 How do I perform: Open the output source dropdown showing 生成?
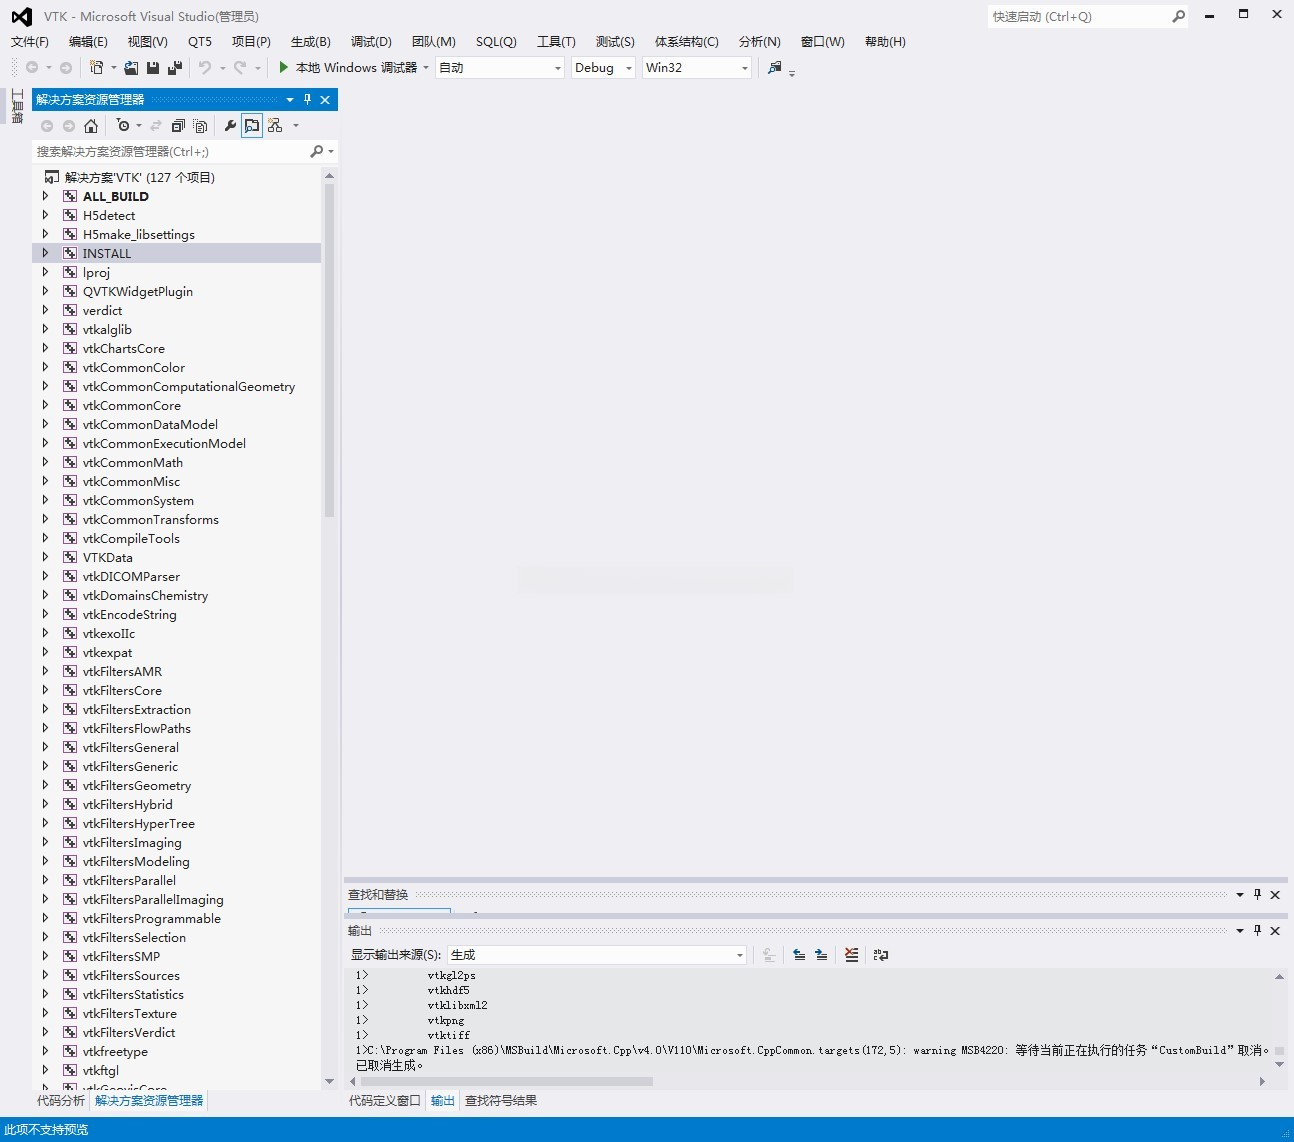(x=597, y=955)
